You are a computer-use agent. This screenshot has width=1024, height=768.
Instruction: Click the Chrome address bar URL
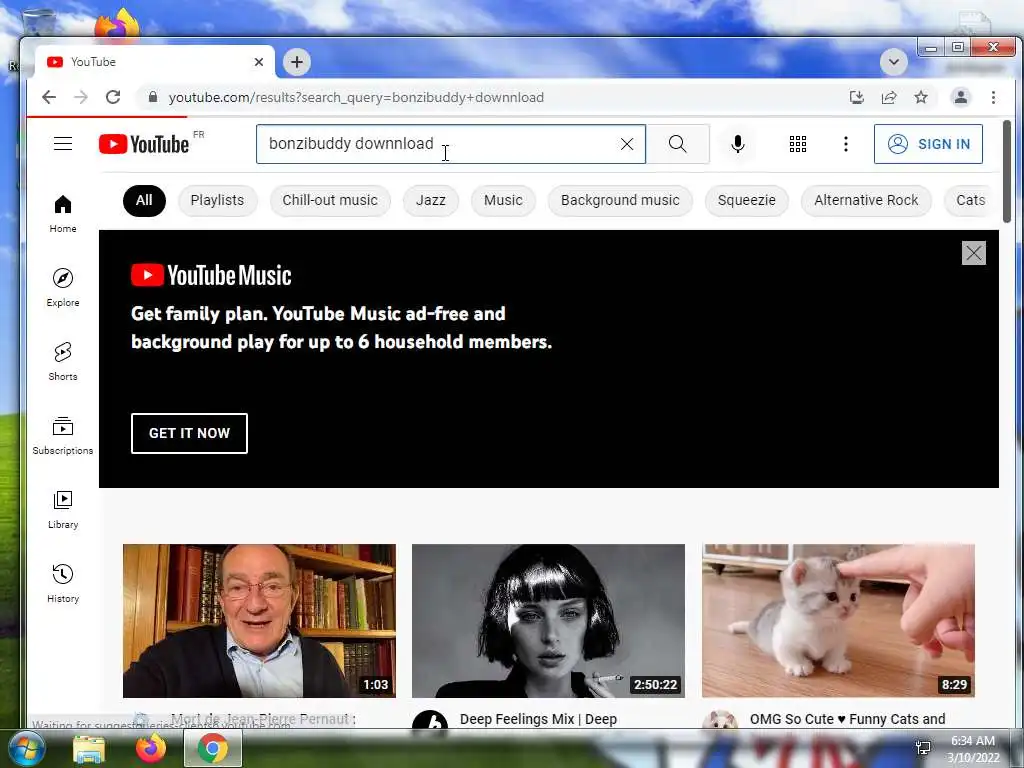[x=356, y=97]
